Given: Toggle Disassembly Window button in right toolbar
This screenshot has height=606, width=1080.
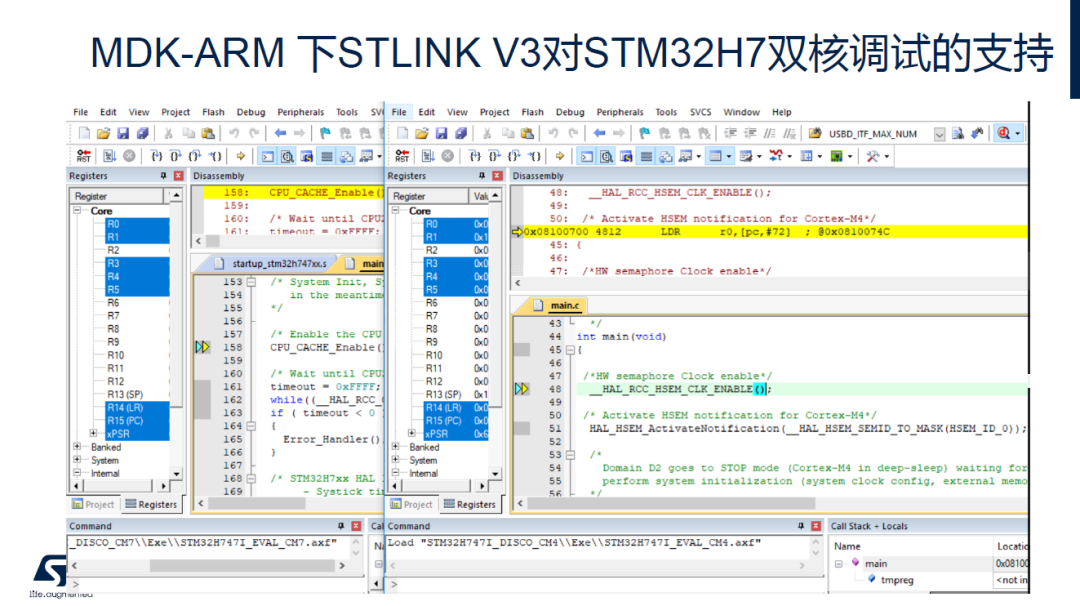Looking at the screenshot, I should (x=606, y=156).
